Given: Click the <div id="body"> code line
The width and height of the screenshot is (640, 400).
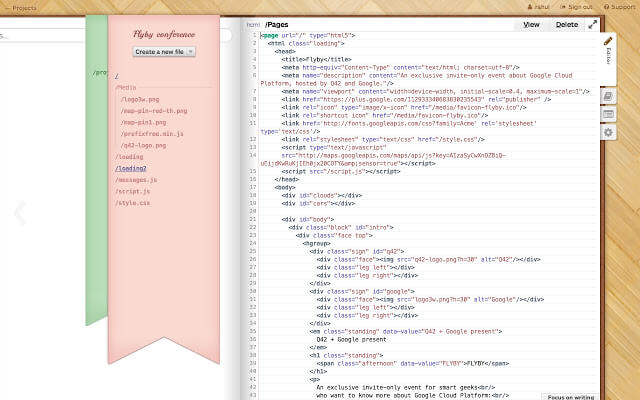Looking at the screenshot, I should 308,220.
